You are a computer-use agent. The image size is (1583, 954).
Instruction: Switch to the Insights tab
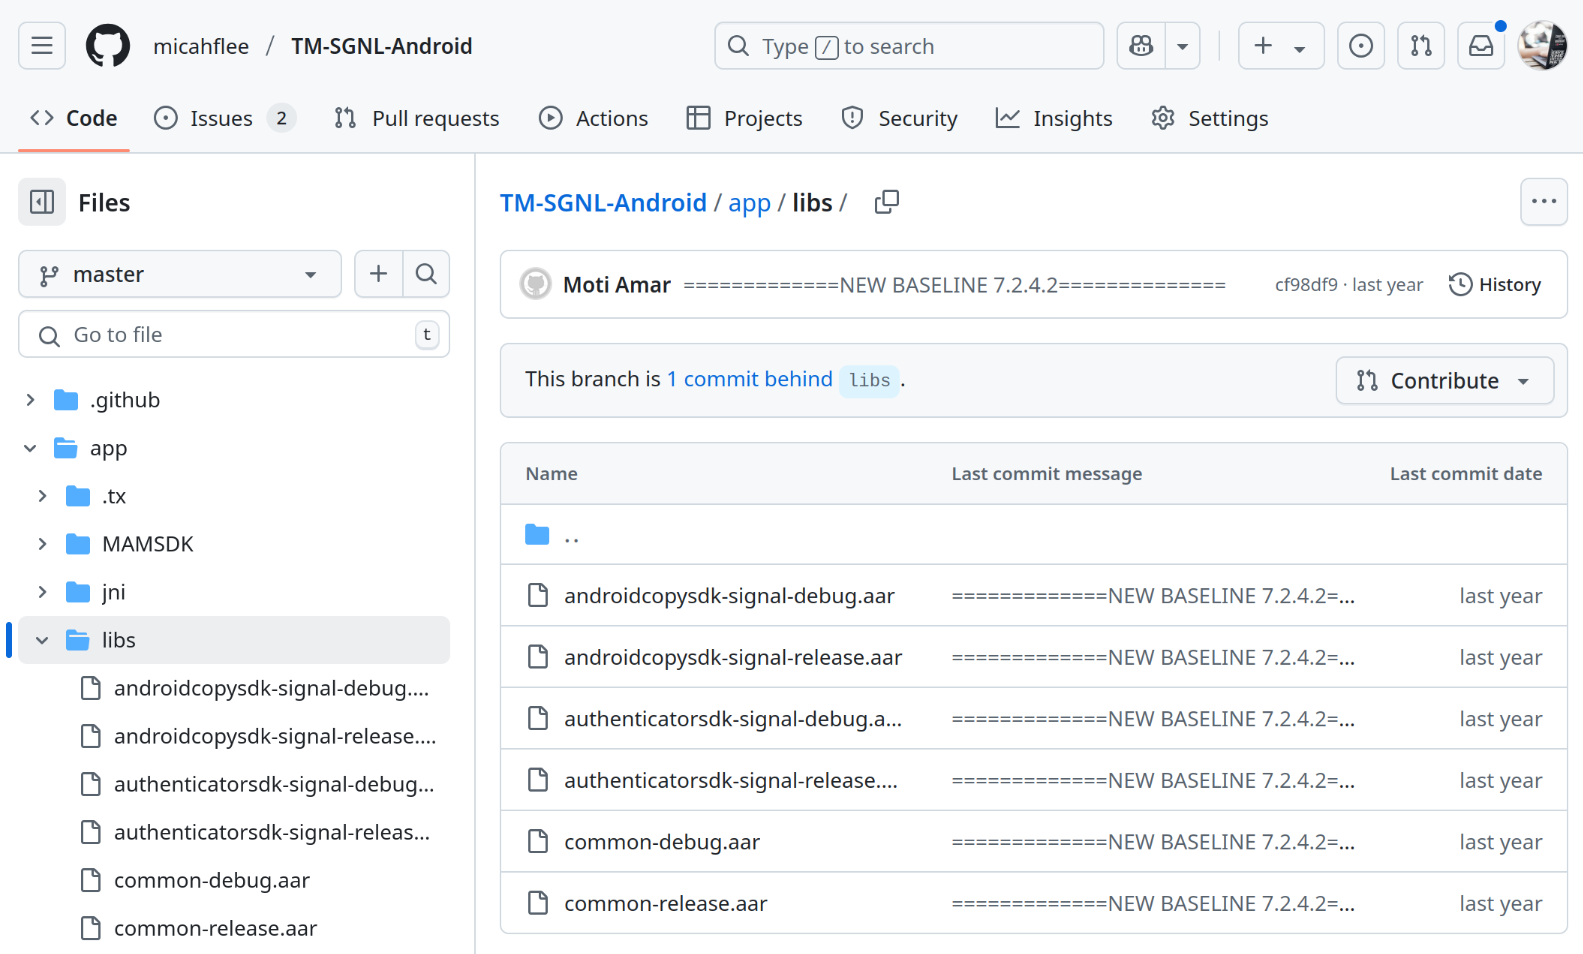click(x=1054, y=118)
